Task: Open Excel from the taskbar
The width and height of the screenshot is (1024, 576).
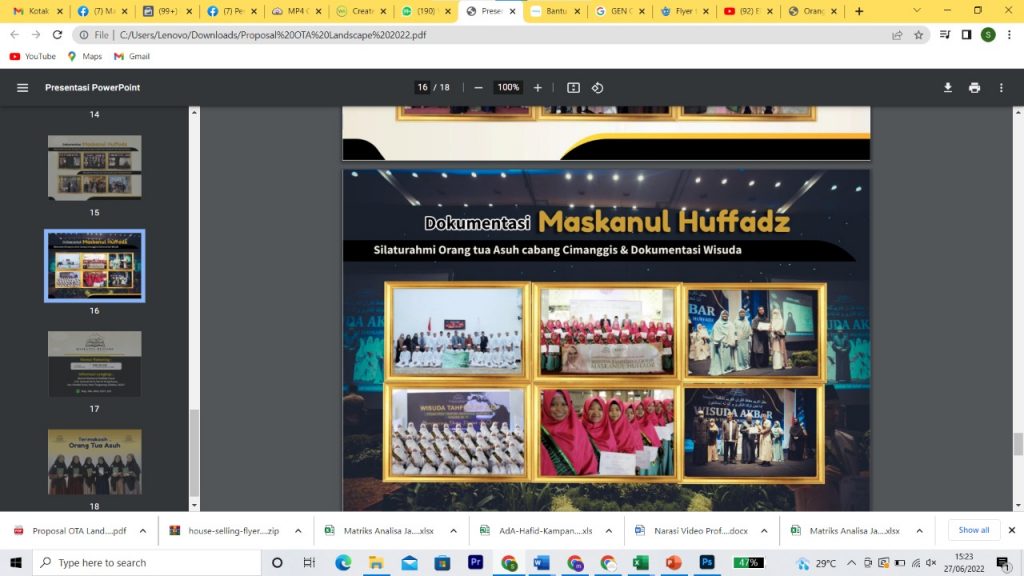Action: click(x=640, y=562)
